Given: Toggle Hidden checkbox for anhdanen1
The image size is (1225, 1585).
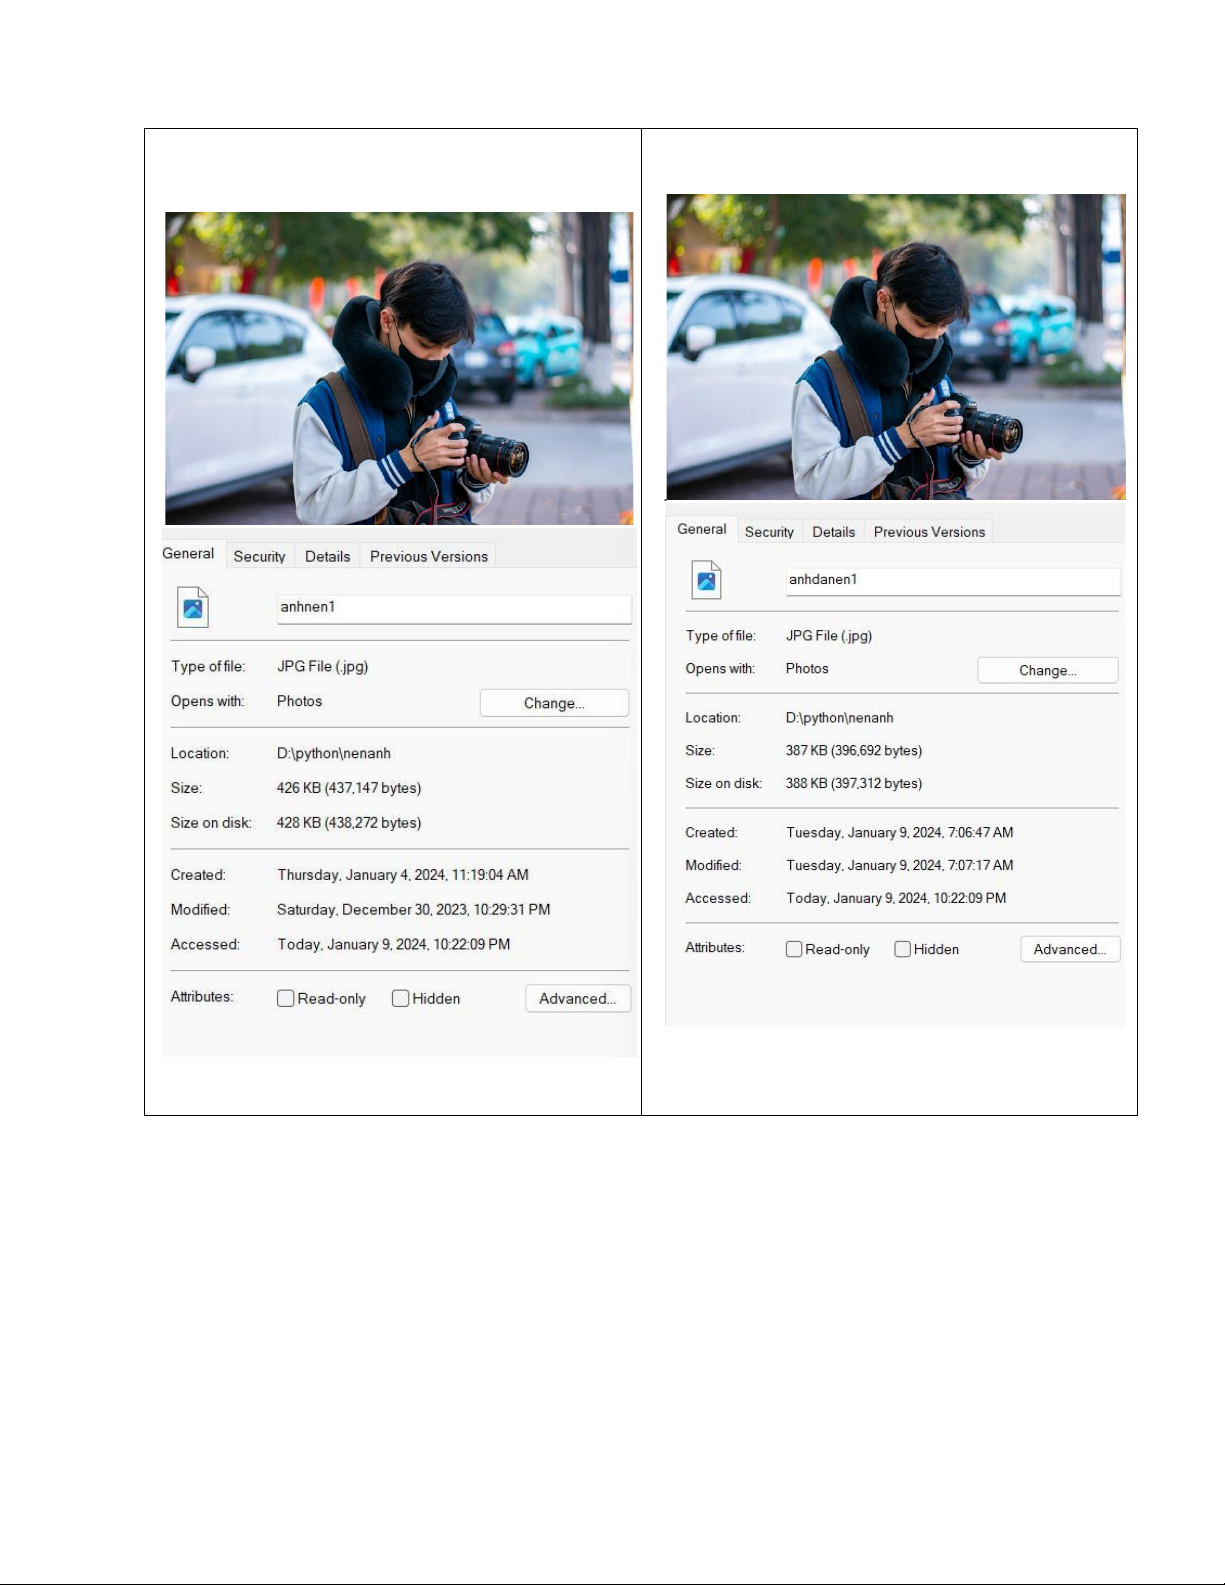Looking at the screenshot, I should (x=903, y=949).
